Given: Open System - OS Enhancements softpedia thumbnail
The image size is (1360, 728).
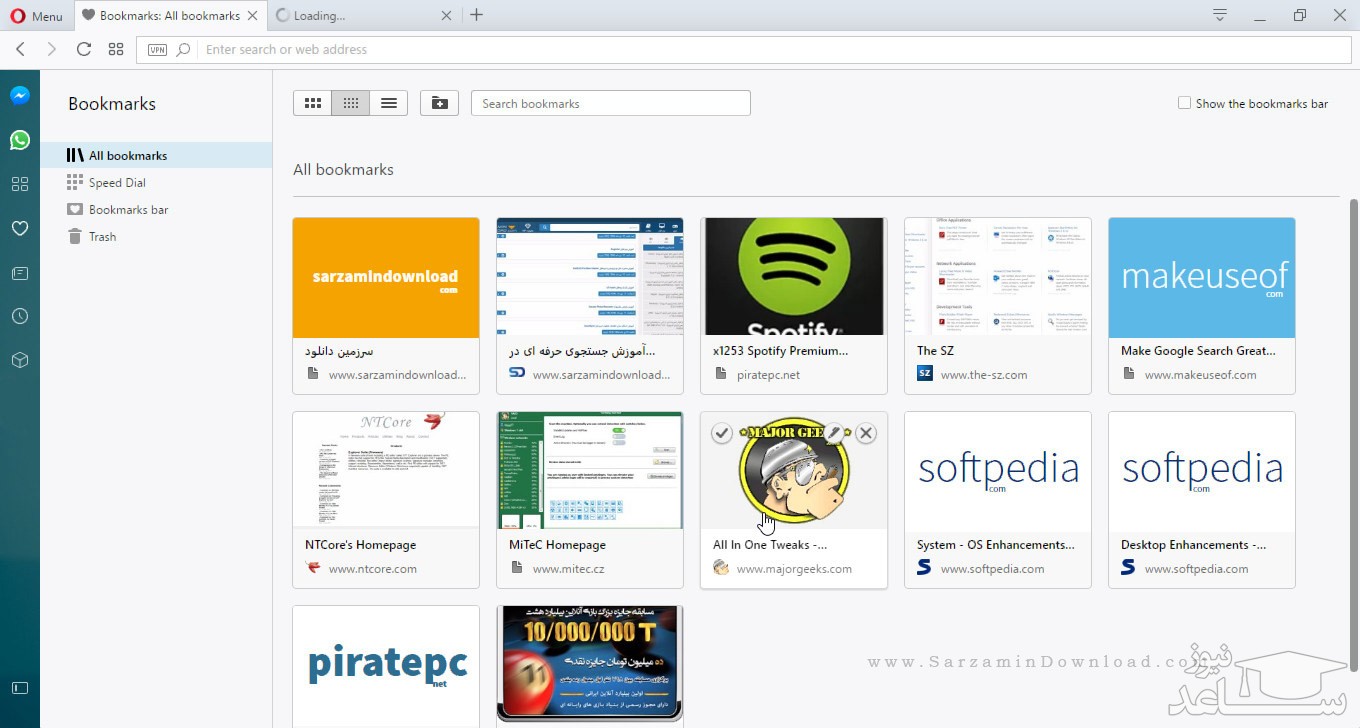Looking at the screenshot, I should pyautogui.click(x=998, y=470).
